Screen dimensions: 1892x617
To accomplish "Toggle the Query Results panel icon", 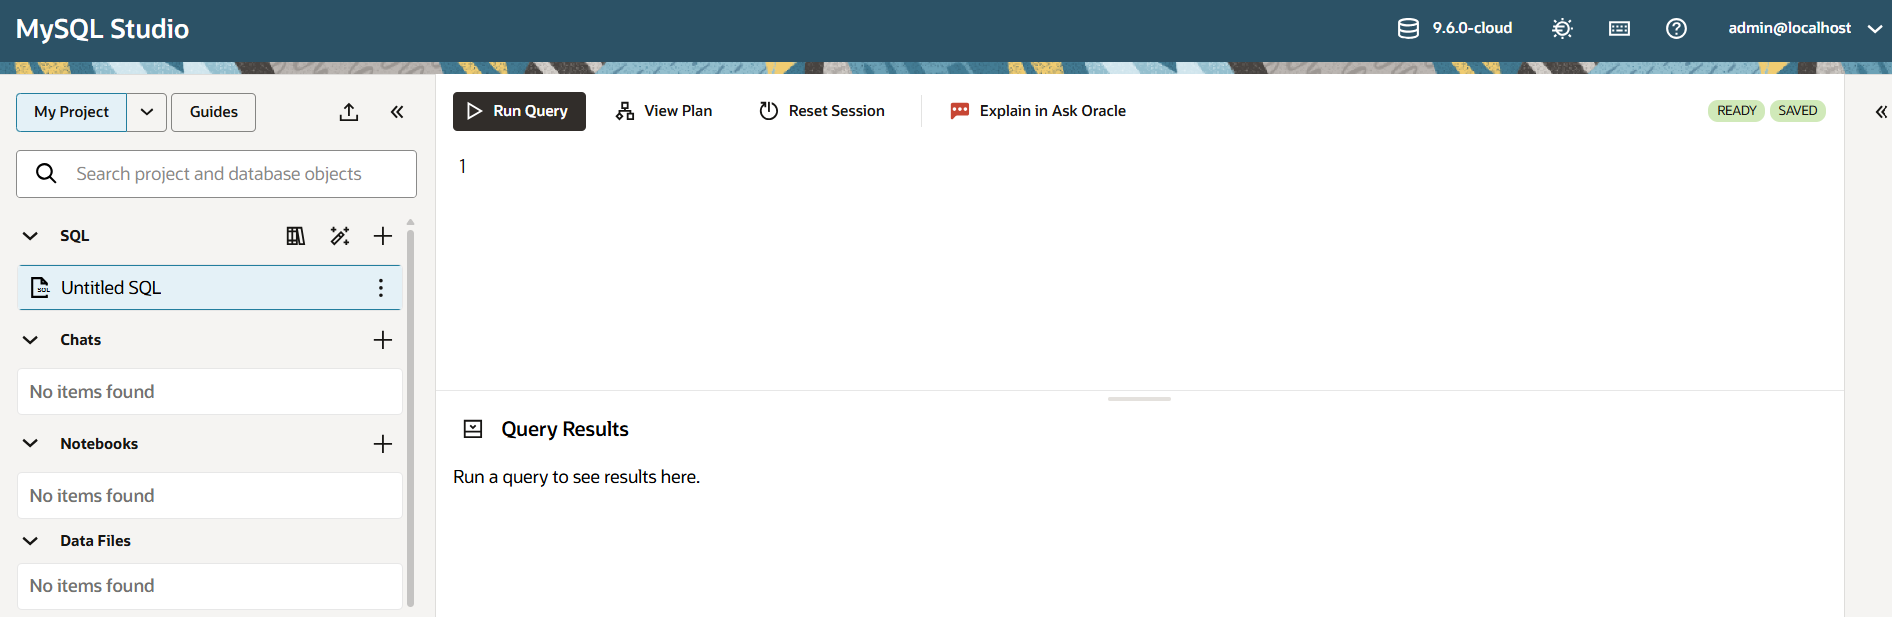I will [473, 429].
